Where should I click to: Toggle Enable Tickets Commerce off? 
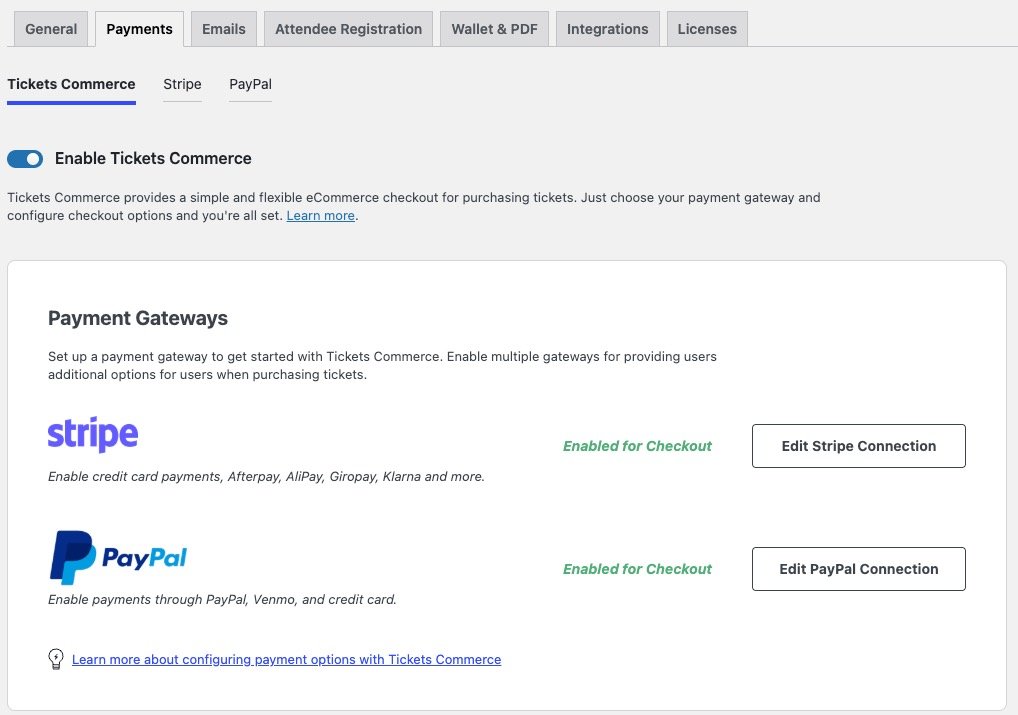(24, 158)
